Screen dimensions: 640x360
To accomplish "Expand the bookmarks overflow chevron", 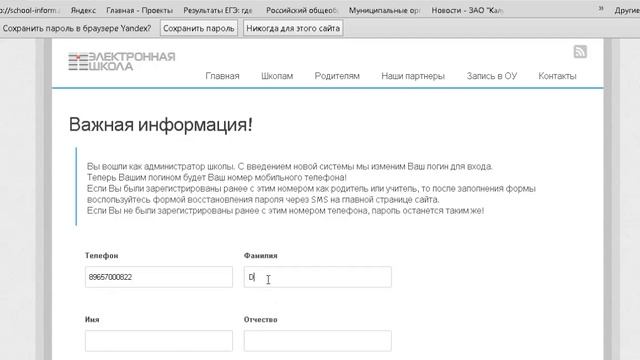I will (601, 9).
